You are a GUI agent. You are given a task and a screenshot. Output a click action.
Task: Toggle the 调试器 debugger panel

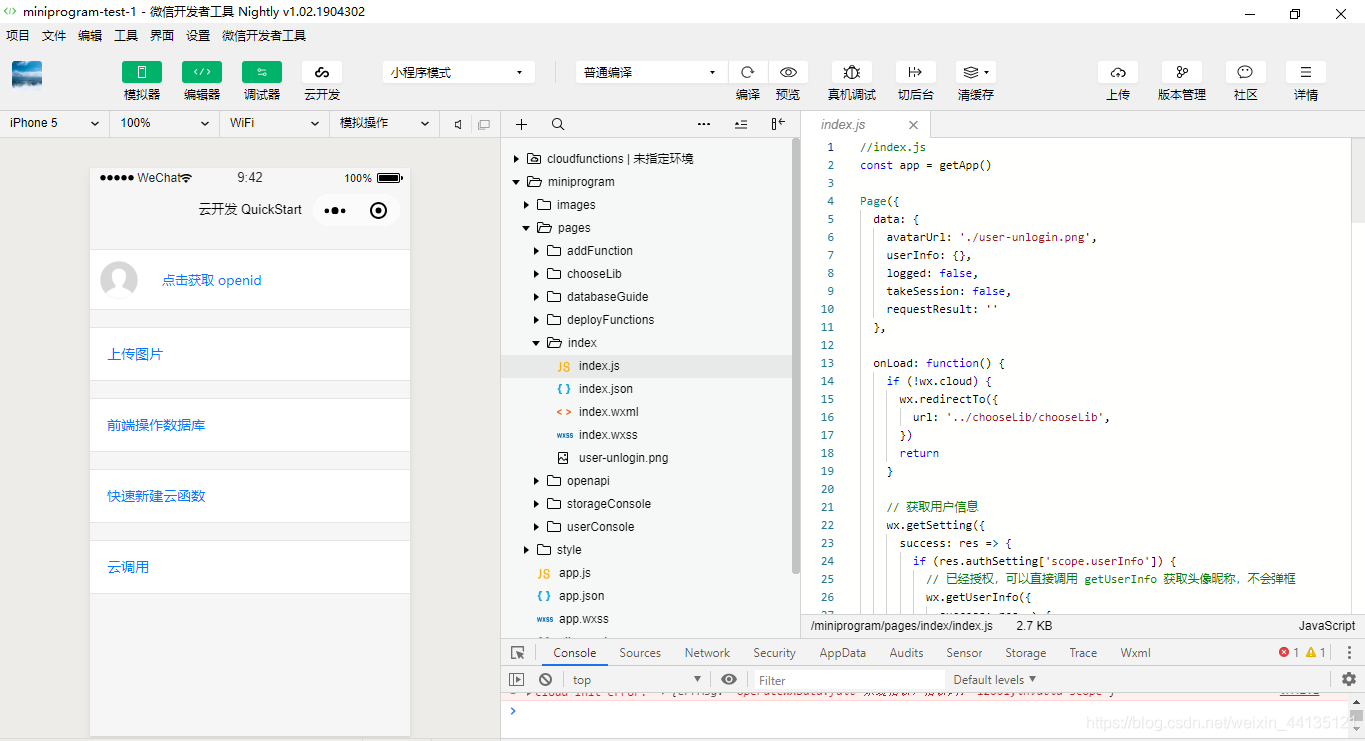[x=262, y=72]
